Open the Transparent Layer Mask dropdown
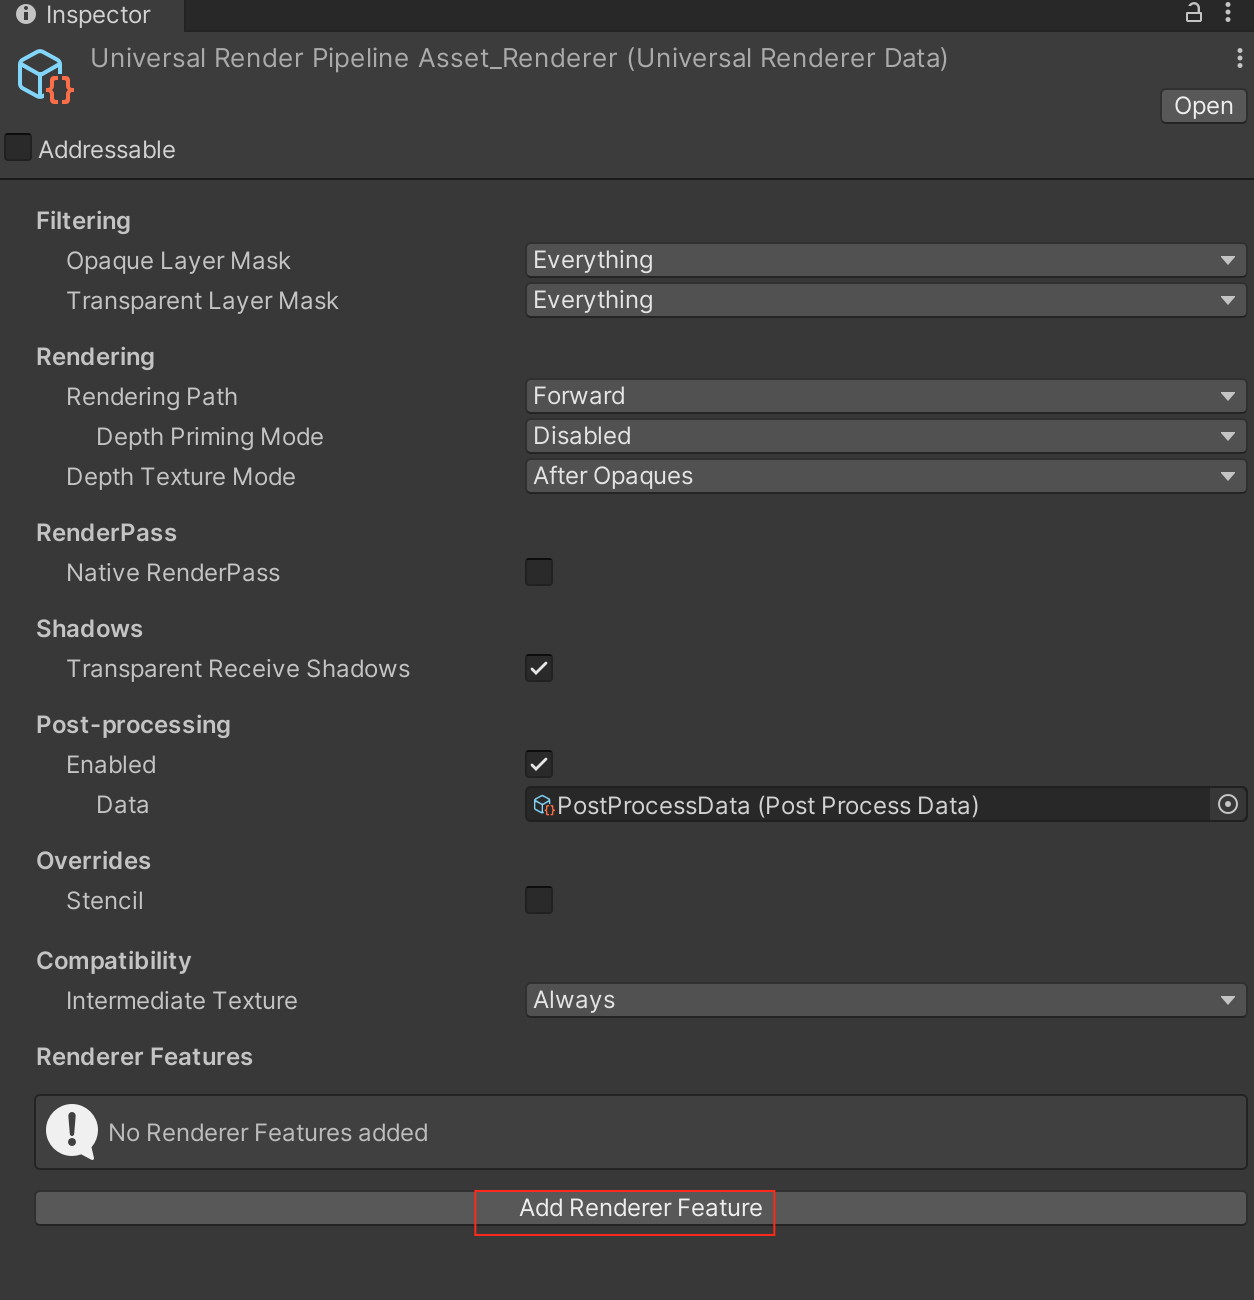The width and height of the screenshot is (1254, 1300). tap(885, 300)
